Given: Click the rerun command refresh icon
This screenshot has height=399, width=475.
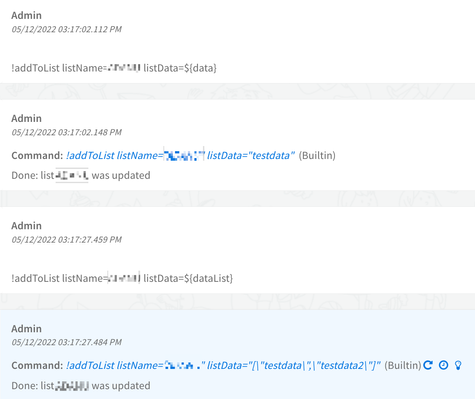Looking at the screenshot, I should tap(428, 365).
